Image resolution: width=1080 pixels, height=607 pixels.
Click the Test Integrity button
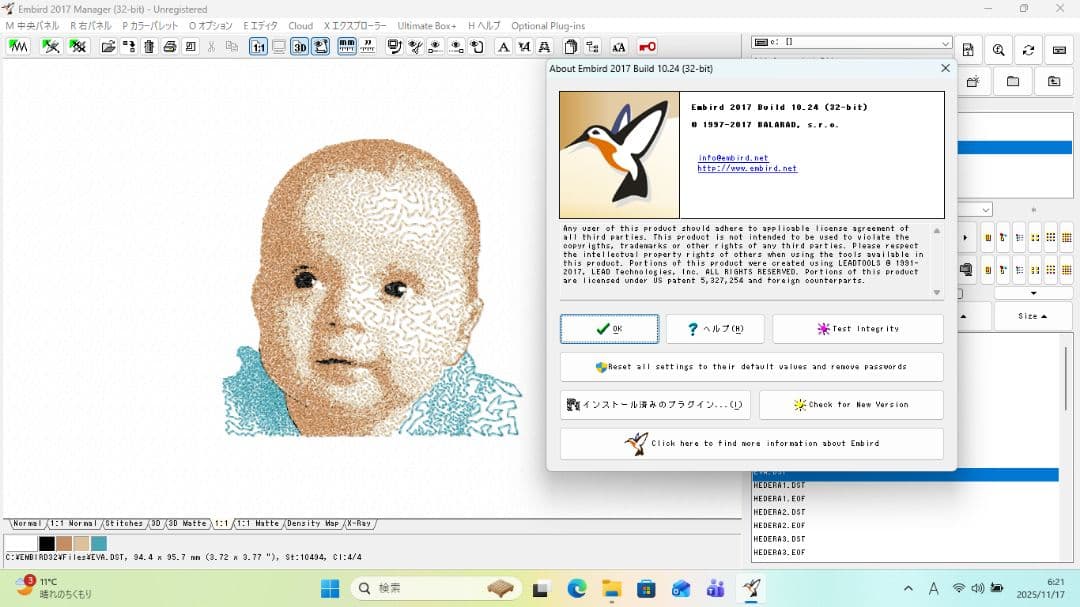857,329
